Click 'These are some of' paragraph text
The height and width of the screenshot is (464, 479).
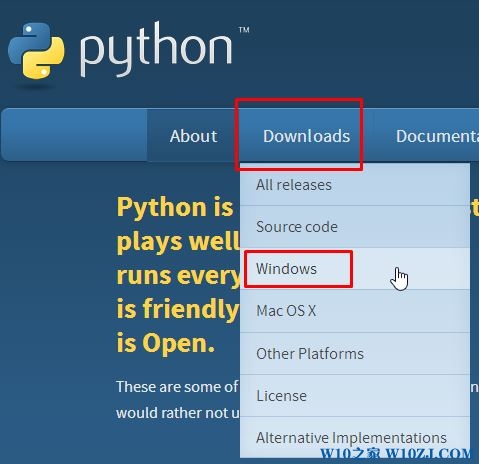coord(177,387)
